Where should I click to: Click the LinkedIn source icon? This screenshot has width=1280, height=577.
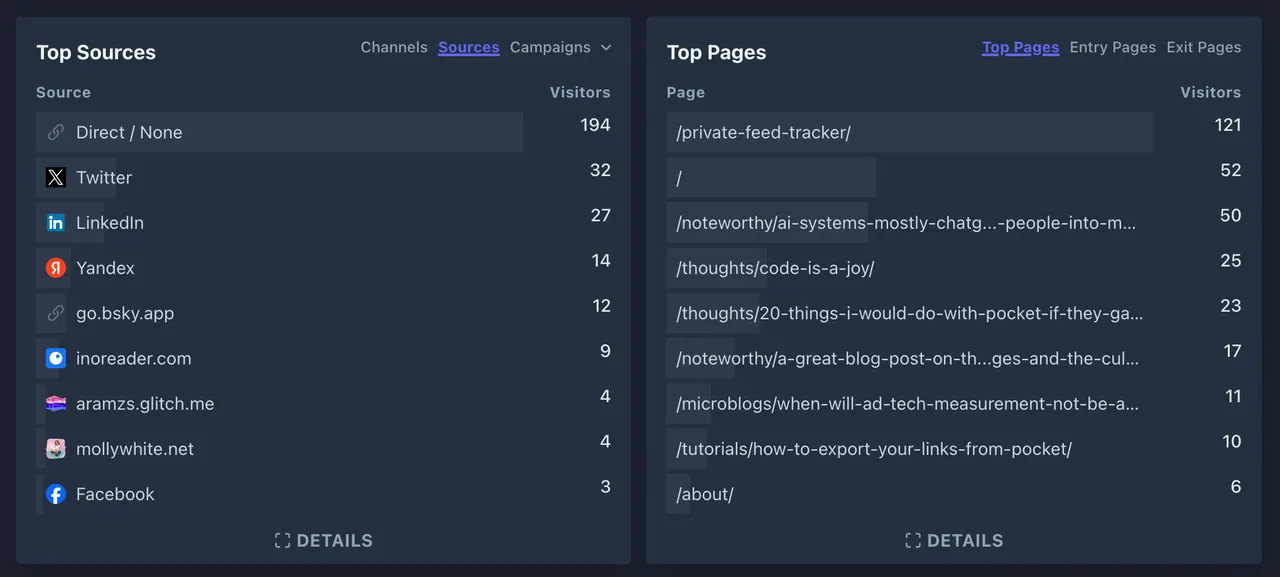coord(55,222)
